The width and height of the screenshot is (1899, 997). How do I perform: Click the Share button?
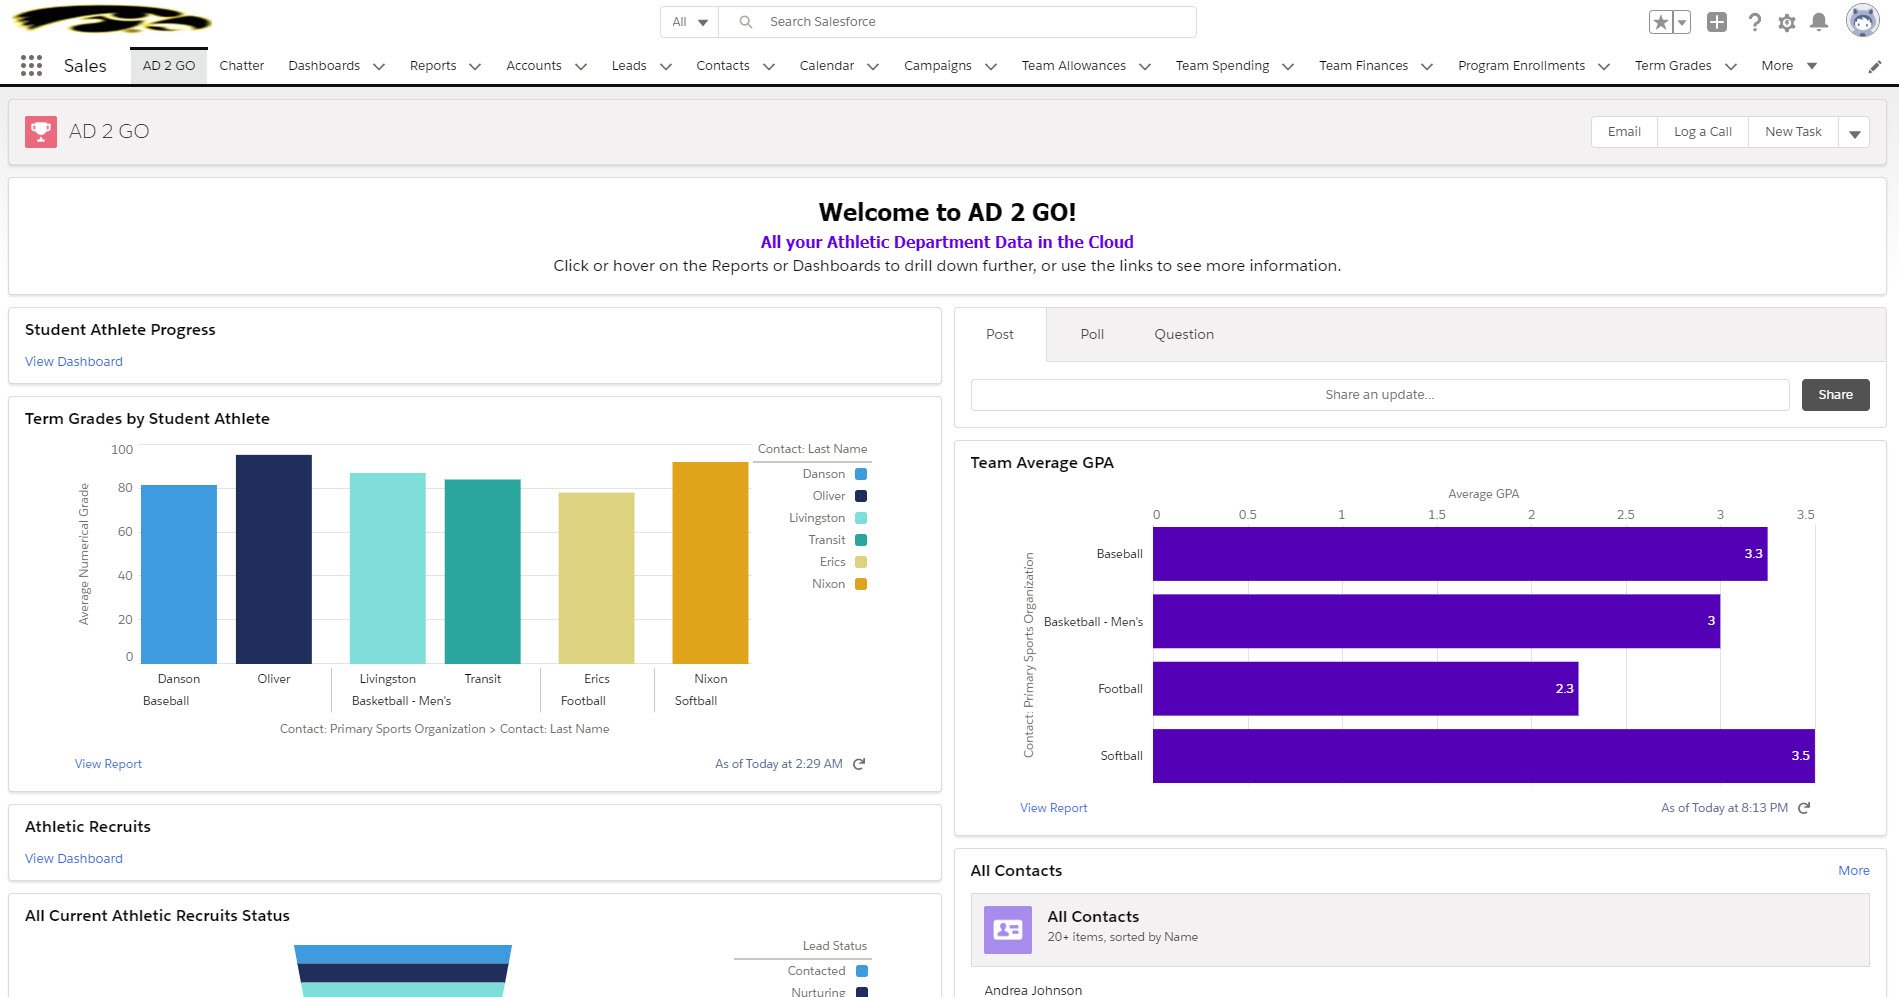(x=1835, y=395)
